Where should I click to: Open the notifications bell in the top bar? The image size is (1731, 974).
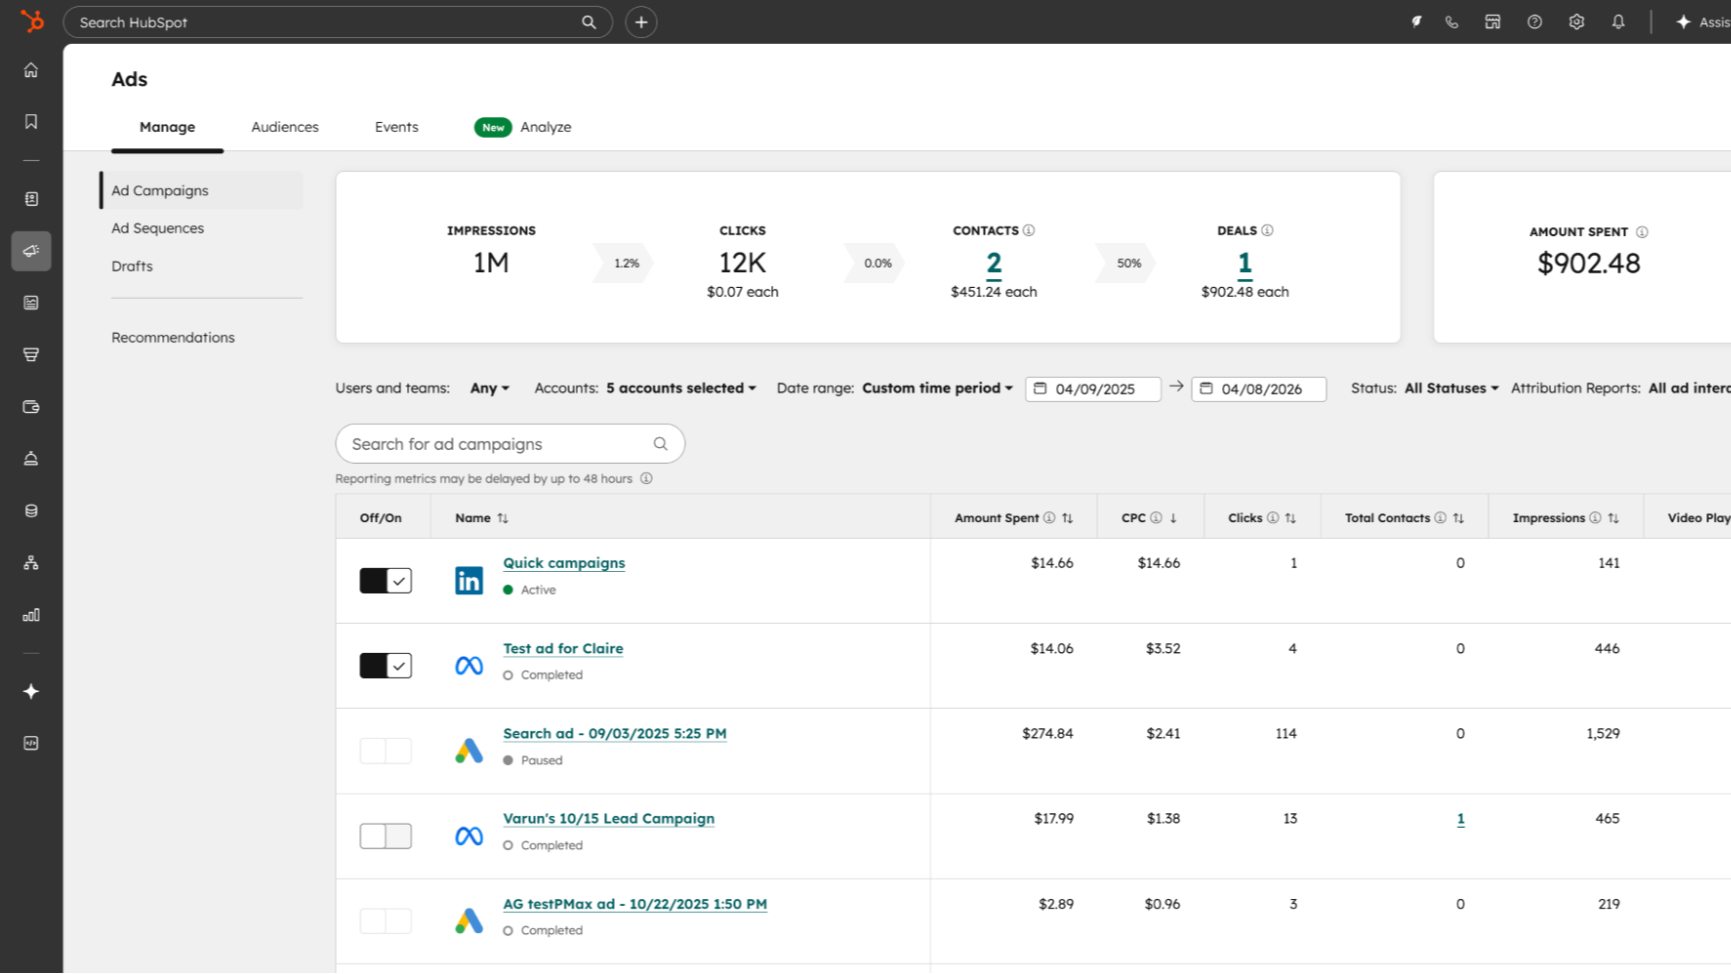[1618, 21]
